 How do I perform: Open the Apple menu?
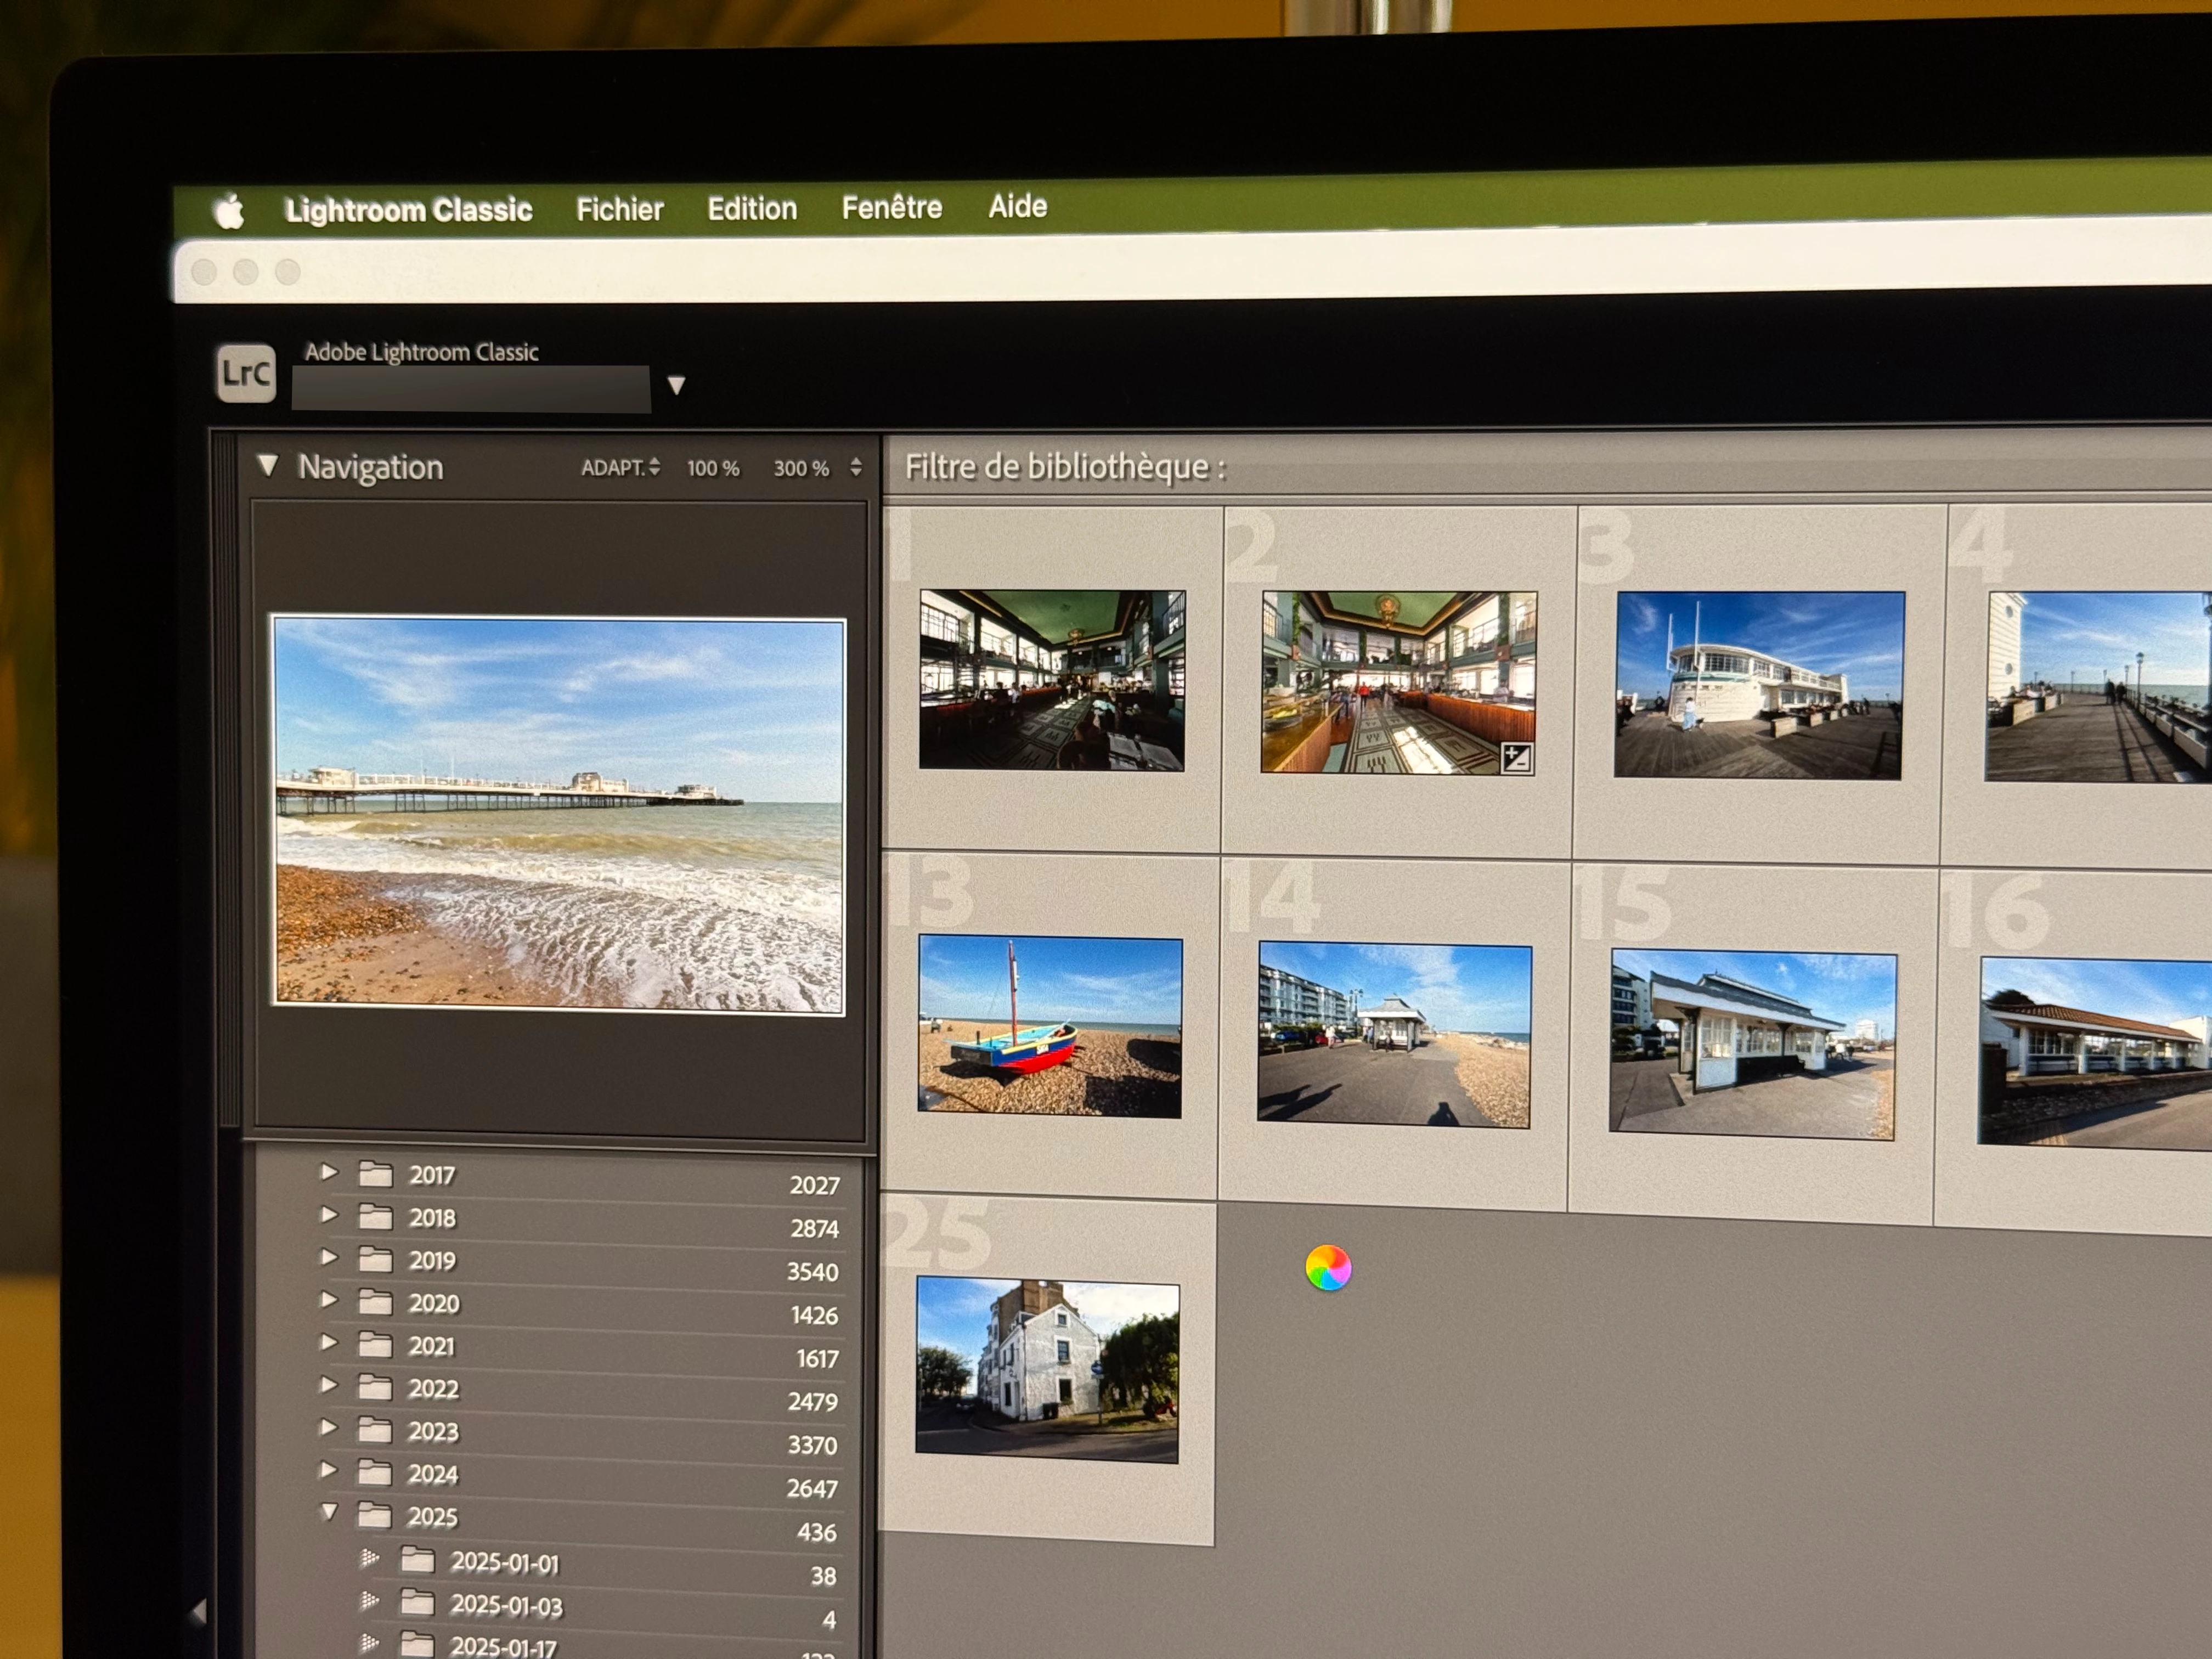point(230,212)
